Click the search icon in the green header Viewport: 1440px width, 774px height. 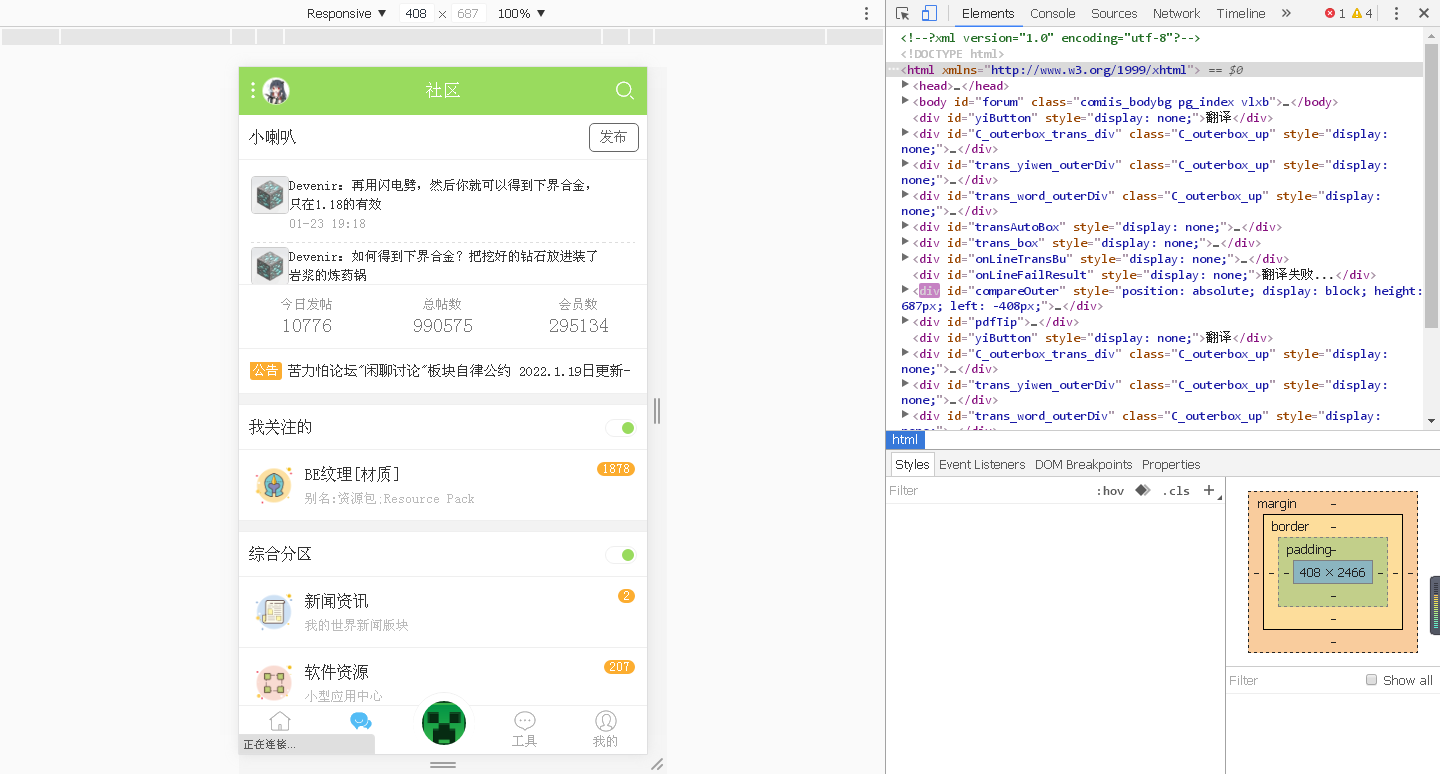click(x=625, y=90)
